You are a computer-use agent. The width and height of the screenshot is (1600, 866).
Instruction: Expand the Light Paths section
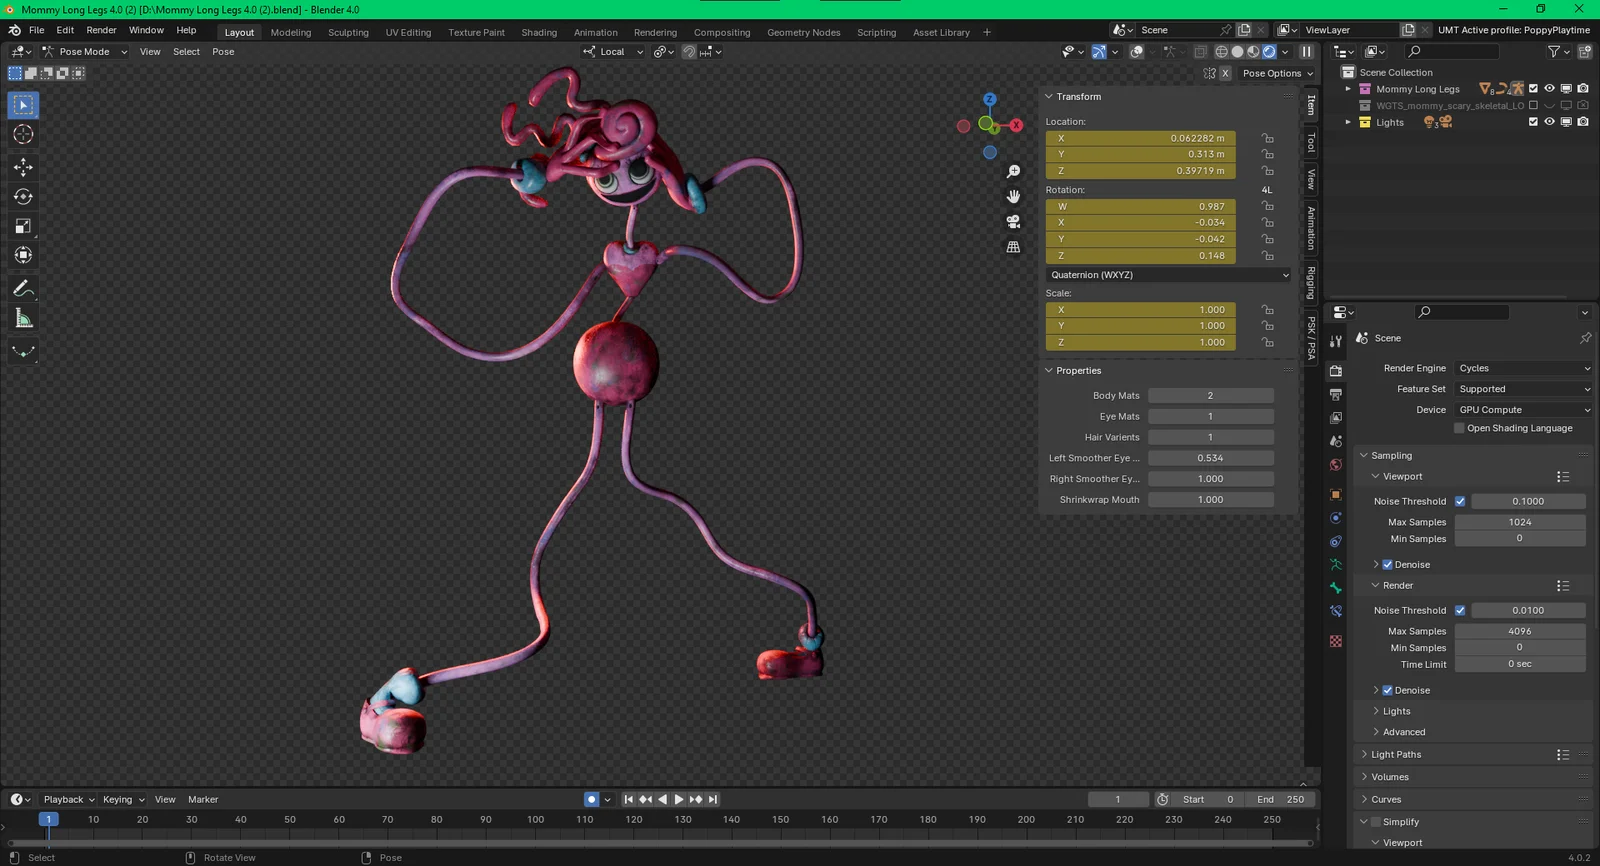tap(1395, 755)
